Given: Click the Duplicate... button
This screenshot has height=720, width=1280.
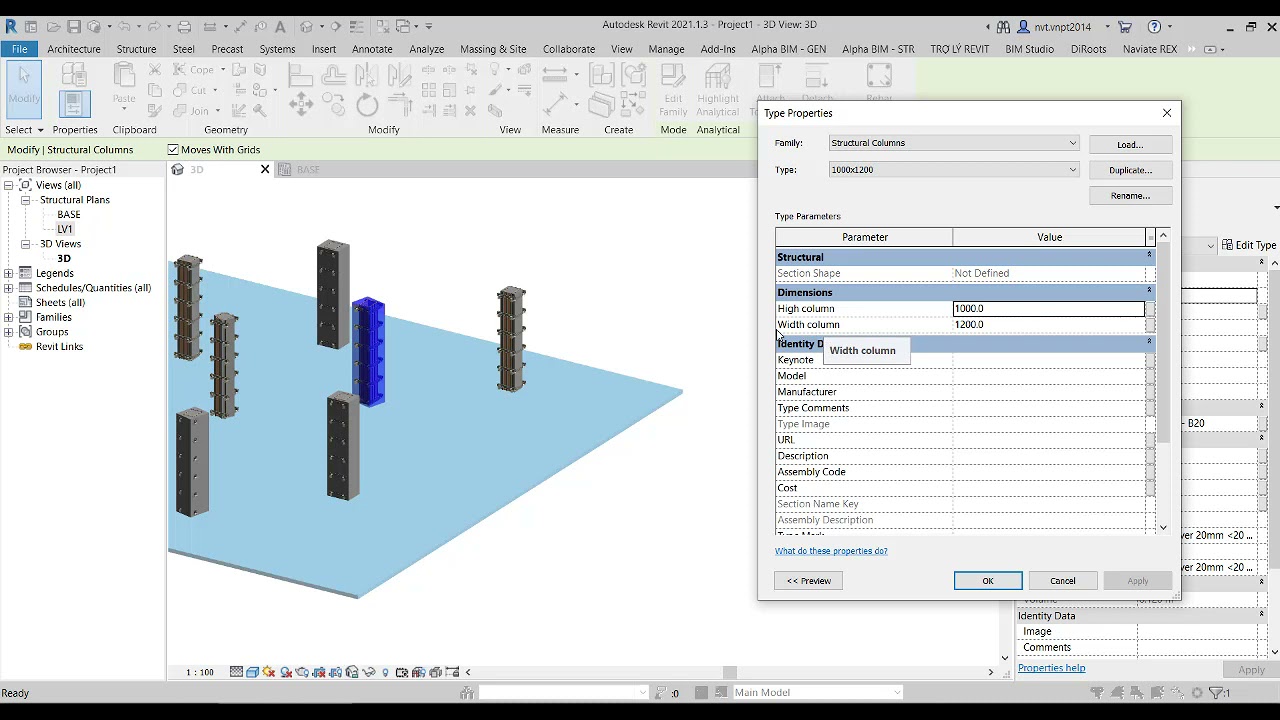Looking at the screenshot, I should (x=1130, y=170).
